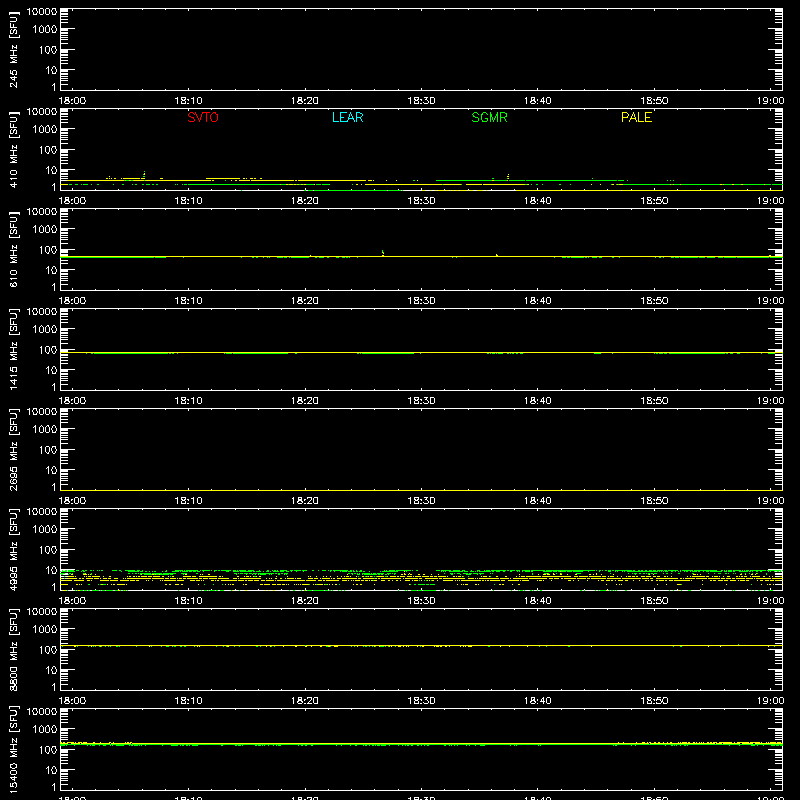
Task: Click the spike near 18:27 in 610 MHz plot
Action: point(383,253)
